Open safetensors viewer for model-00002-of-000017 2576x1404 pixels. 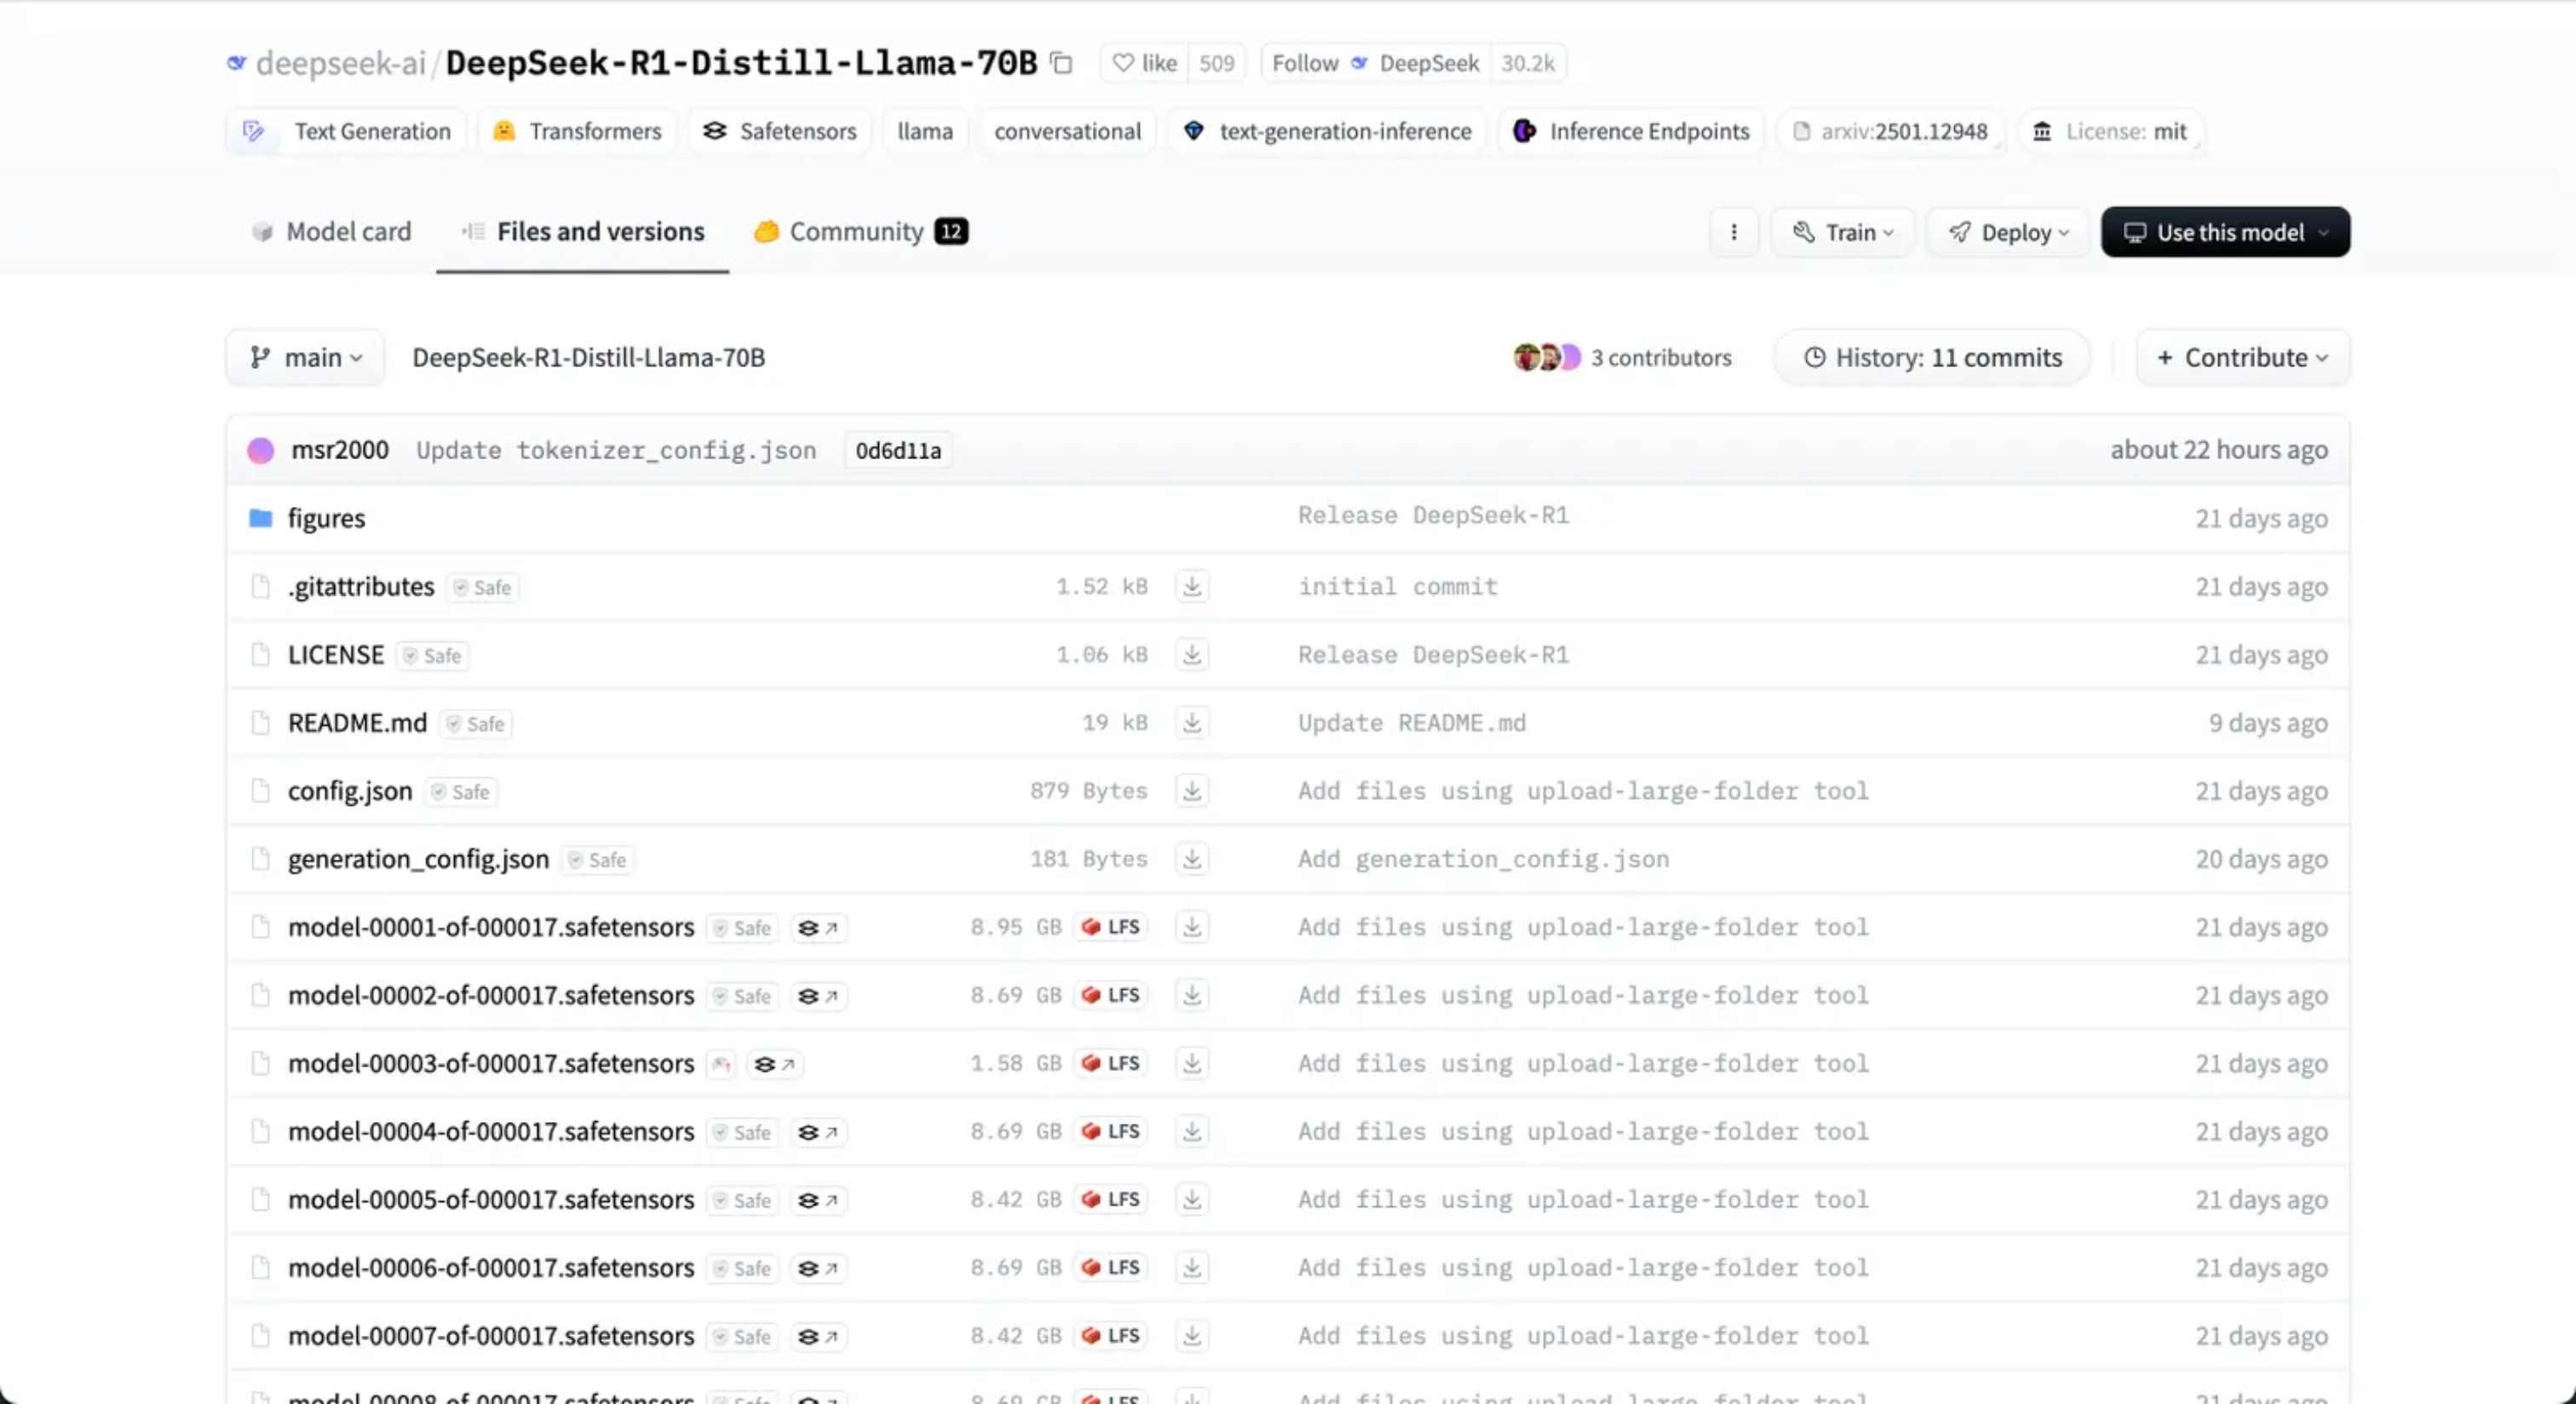click(817, 996)
